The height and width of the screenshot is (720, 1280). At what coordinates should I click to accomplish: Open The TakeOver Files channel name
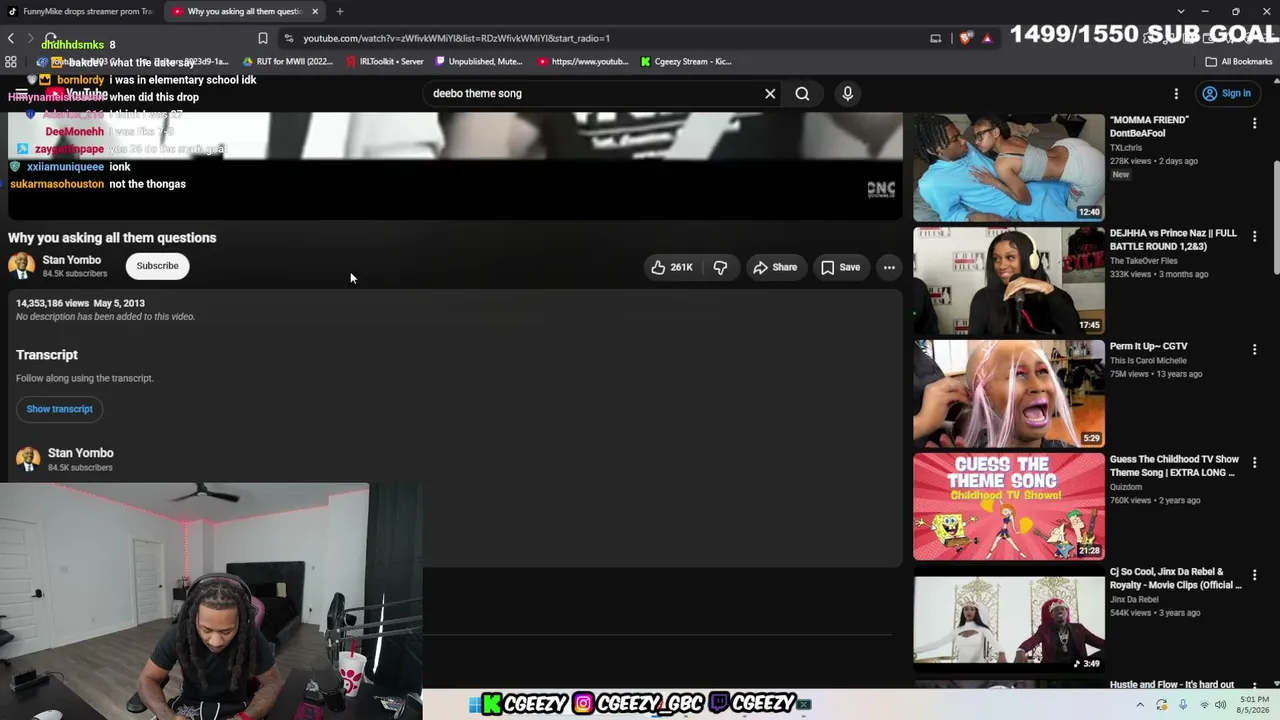1143,261
